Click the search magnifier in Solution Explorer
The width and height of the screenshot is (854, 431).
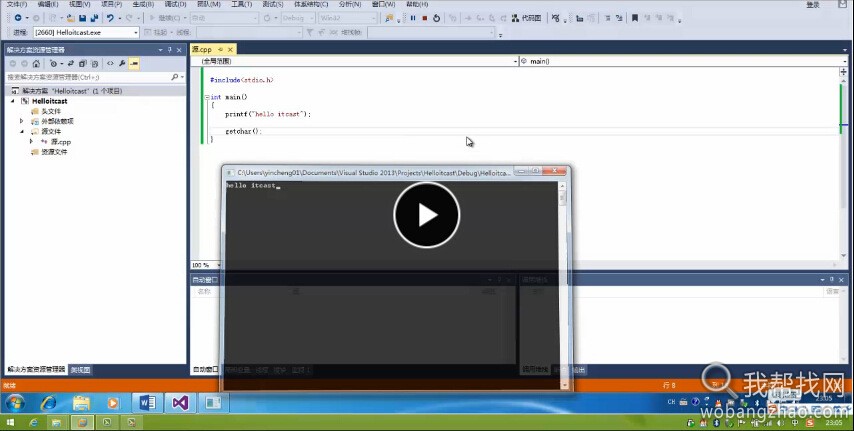(175, 77)
